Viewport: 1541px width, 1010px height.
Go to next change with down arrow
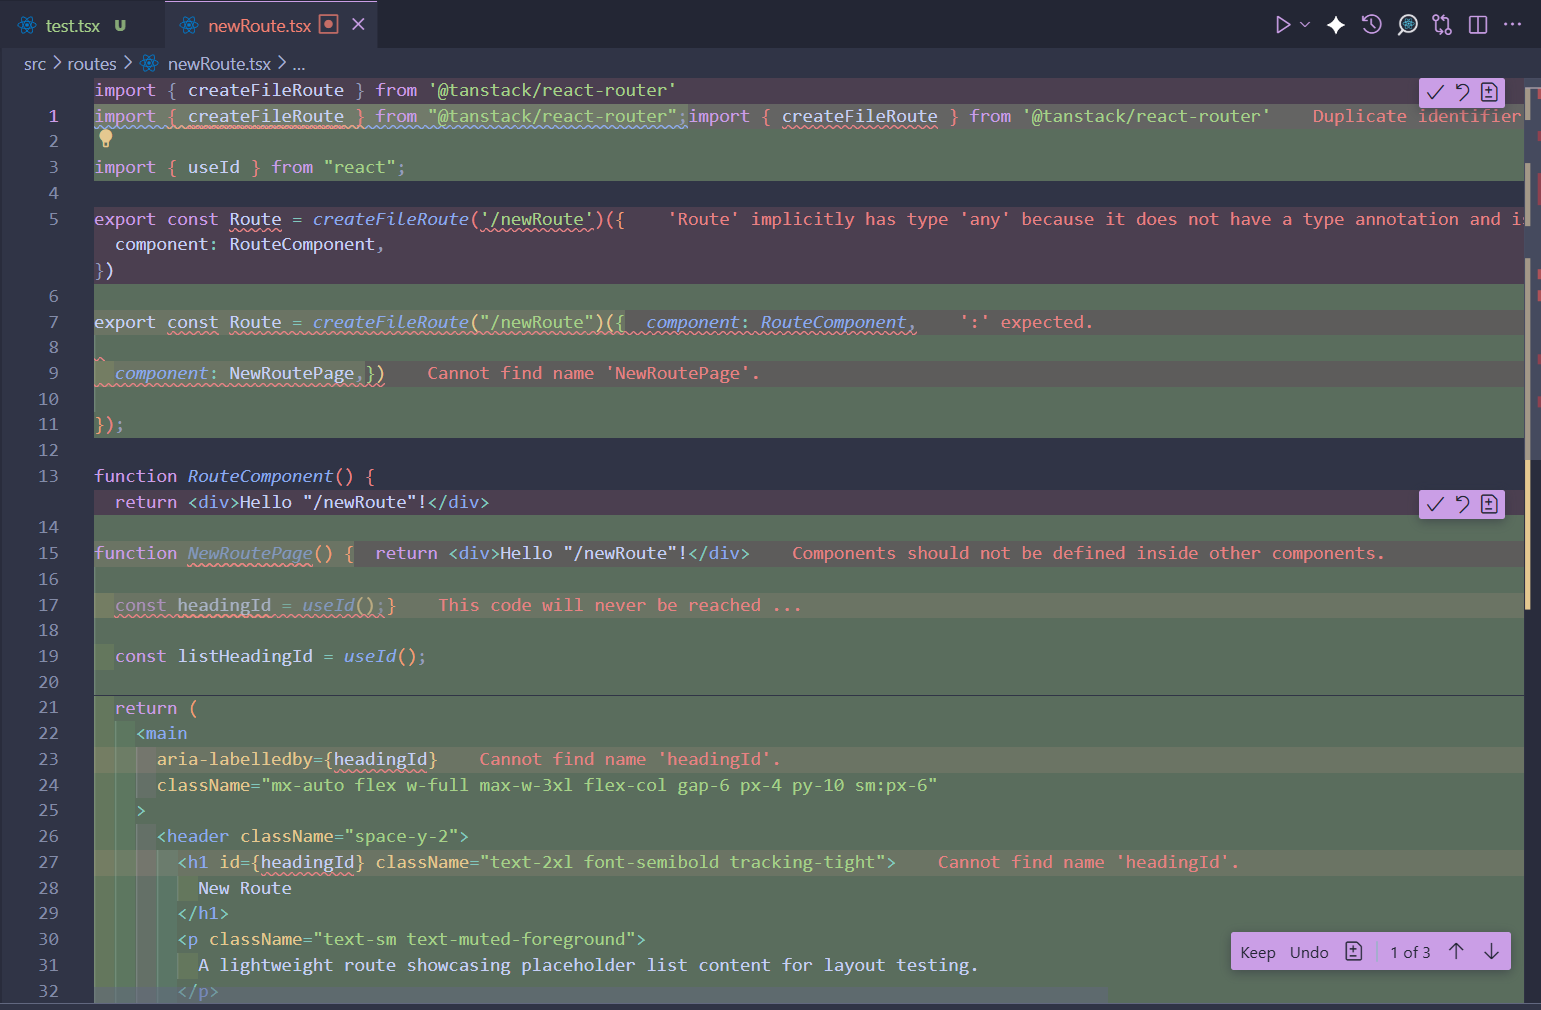1491,952
